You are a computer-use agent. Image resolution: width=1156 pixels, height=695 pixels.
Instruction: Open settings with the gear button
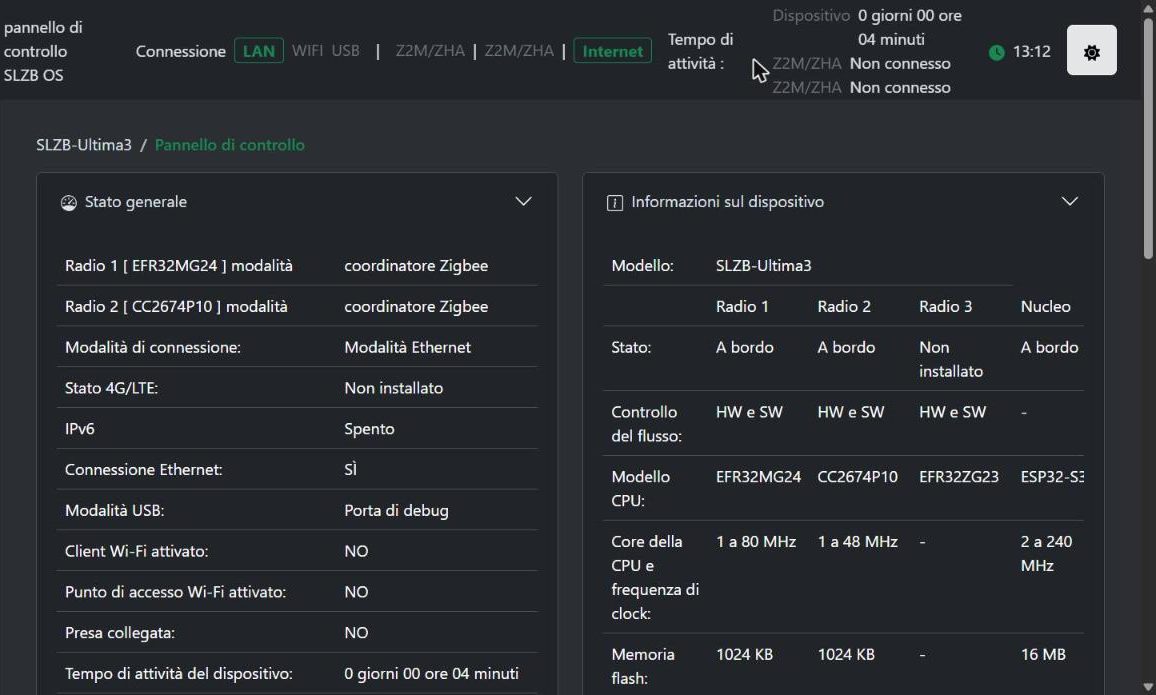(x=1091, y=51)
